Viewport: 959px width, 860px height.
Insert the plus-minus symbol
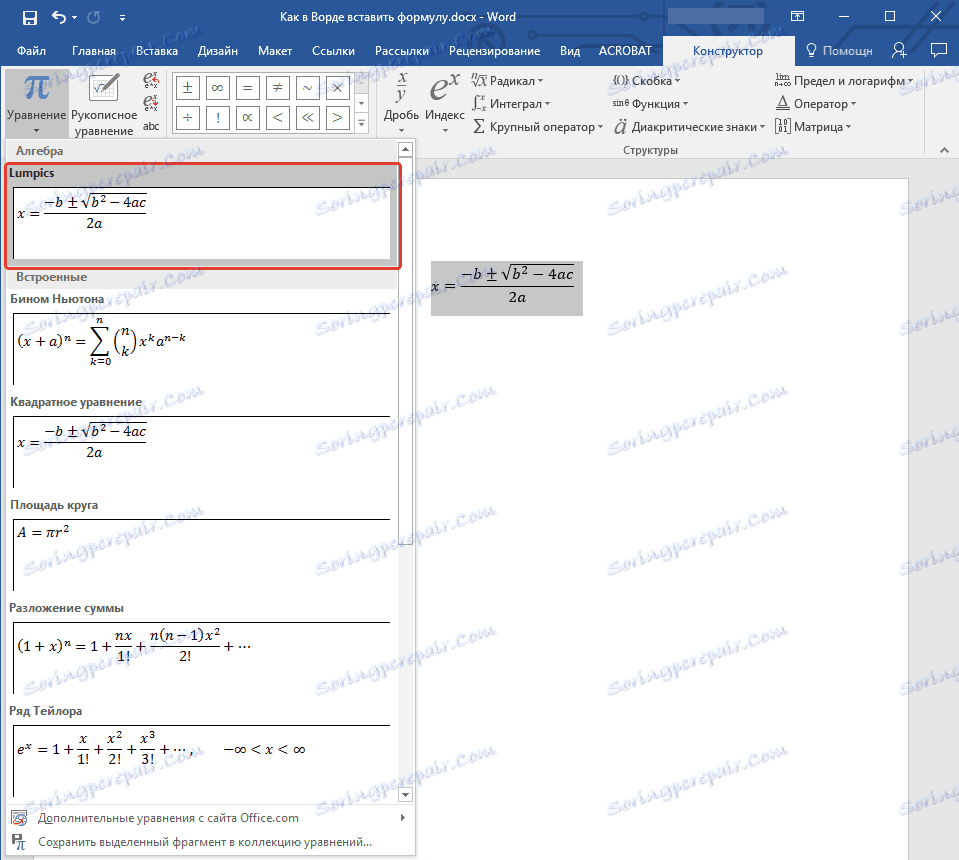pos(188,88)
